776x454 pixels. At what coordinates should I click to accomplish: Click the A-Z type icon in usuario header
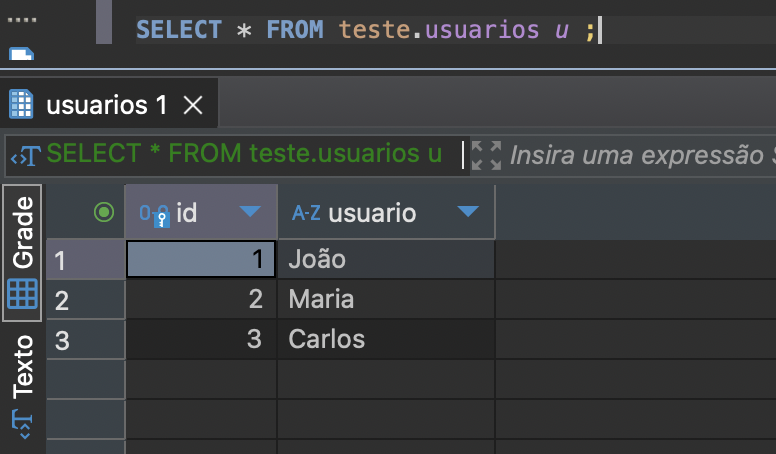(306, 213)
